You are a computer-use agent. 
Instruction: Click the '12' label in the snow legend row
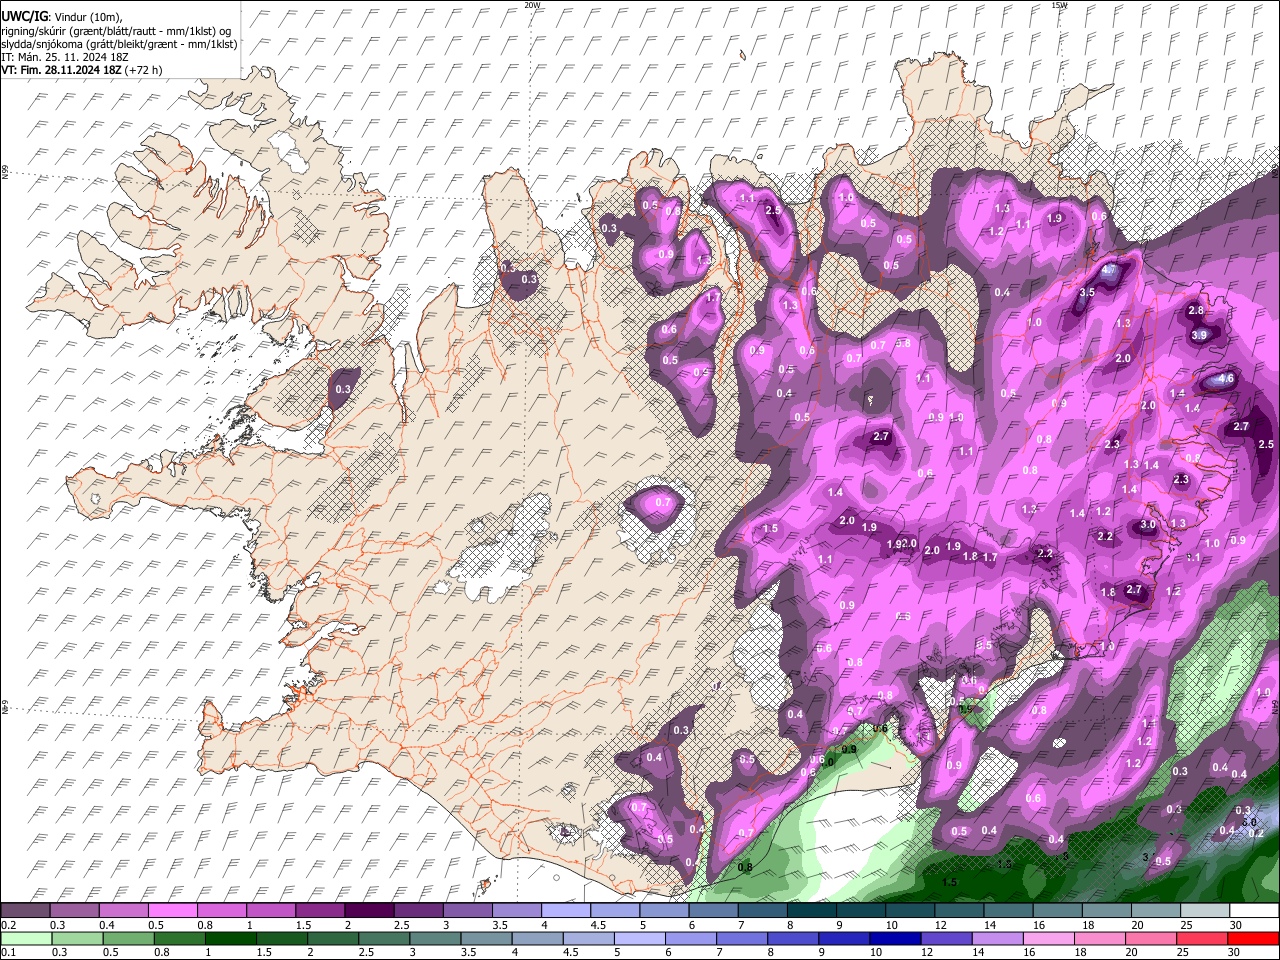click(939, 925)
